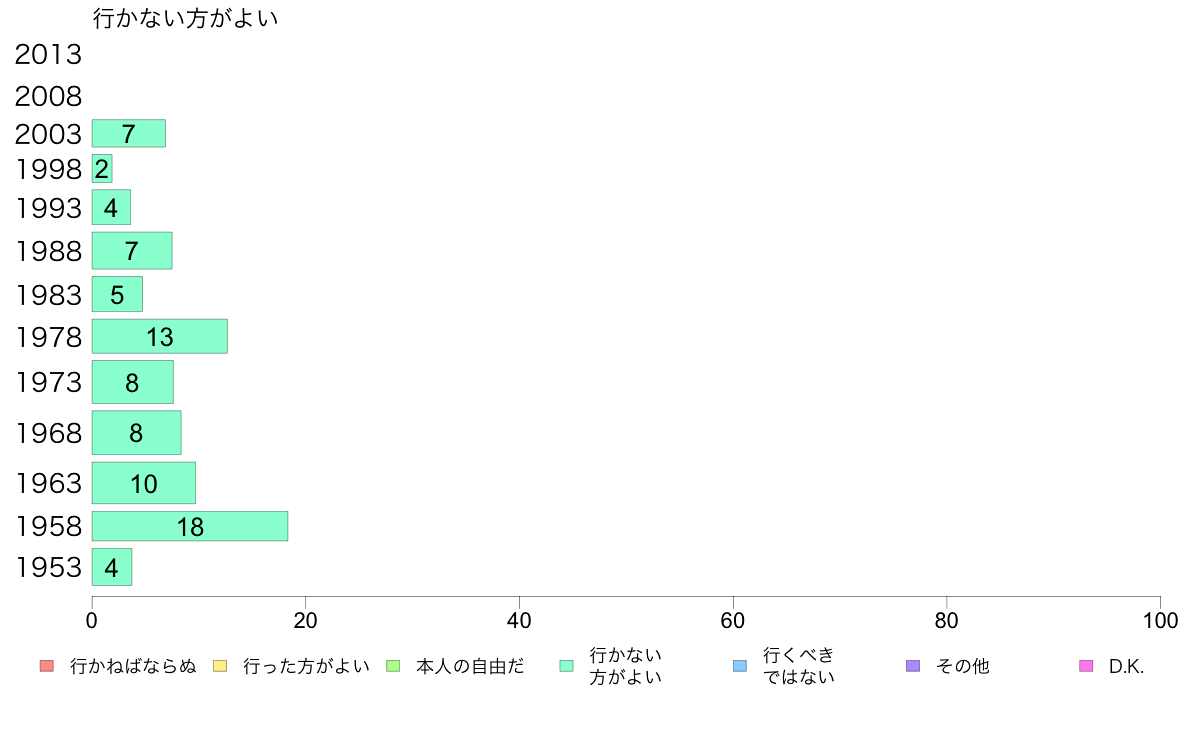Click the 1998 bar showing 2

coord(102,168)
